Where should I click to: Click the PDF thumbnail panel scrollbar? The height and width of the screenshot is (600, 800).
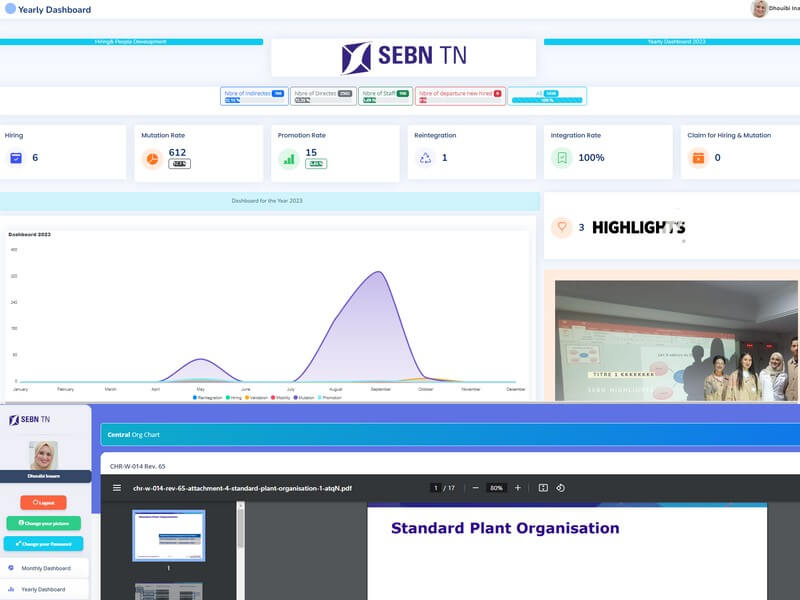tap(241, 528)
